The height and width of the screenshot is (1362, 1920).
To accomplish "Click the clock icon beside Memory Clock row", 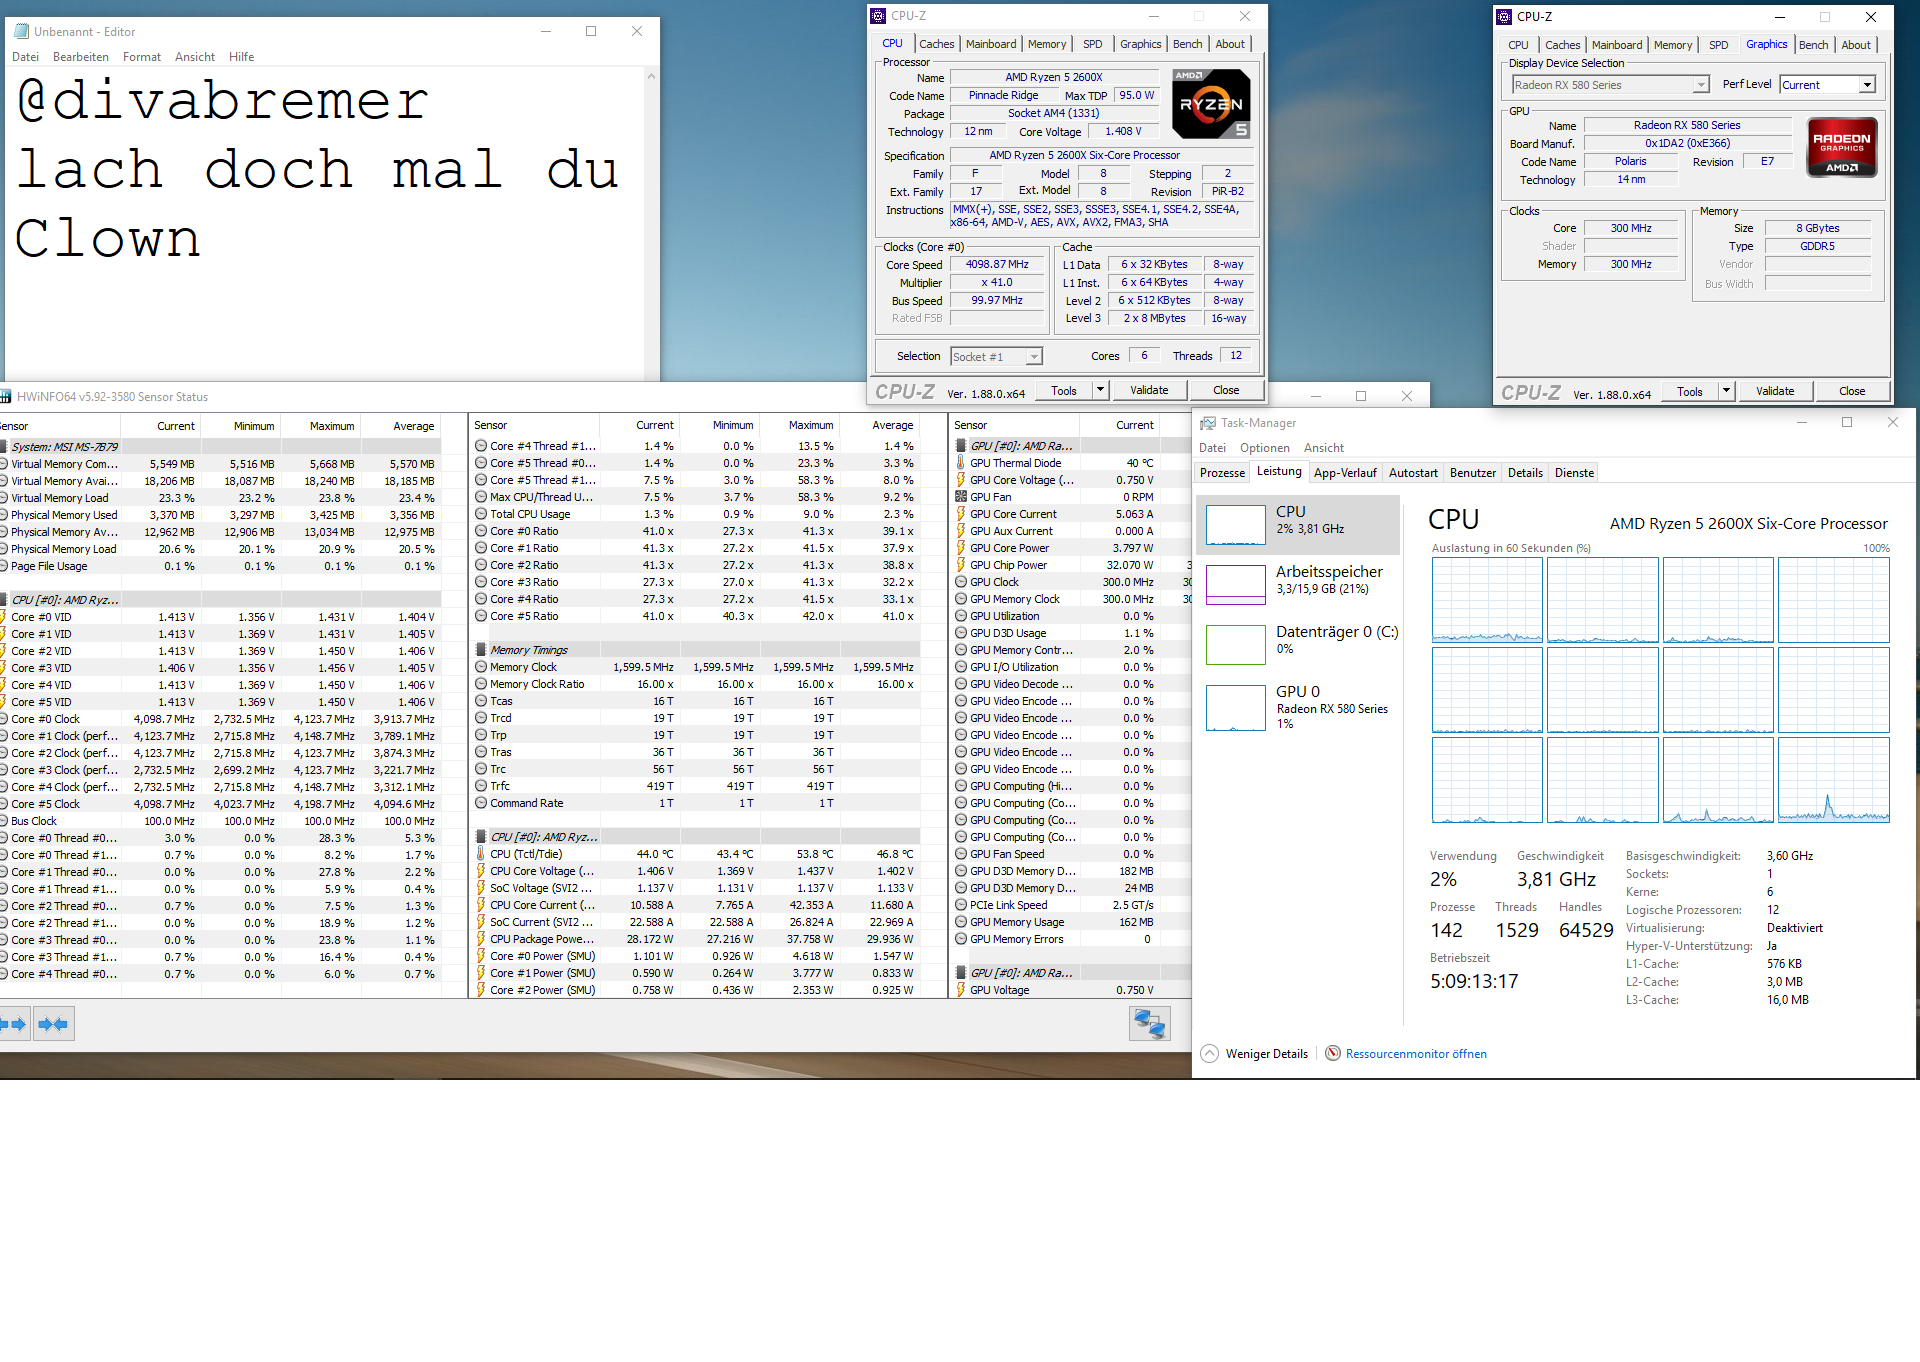I will [481, 667].
